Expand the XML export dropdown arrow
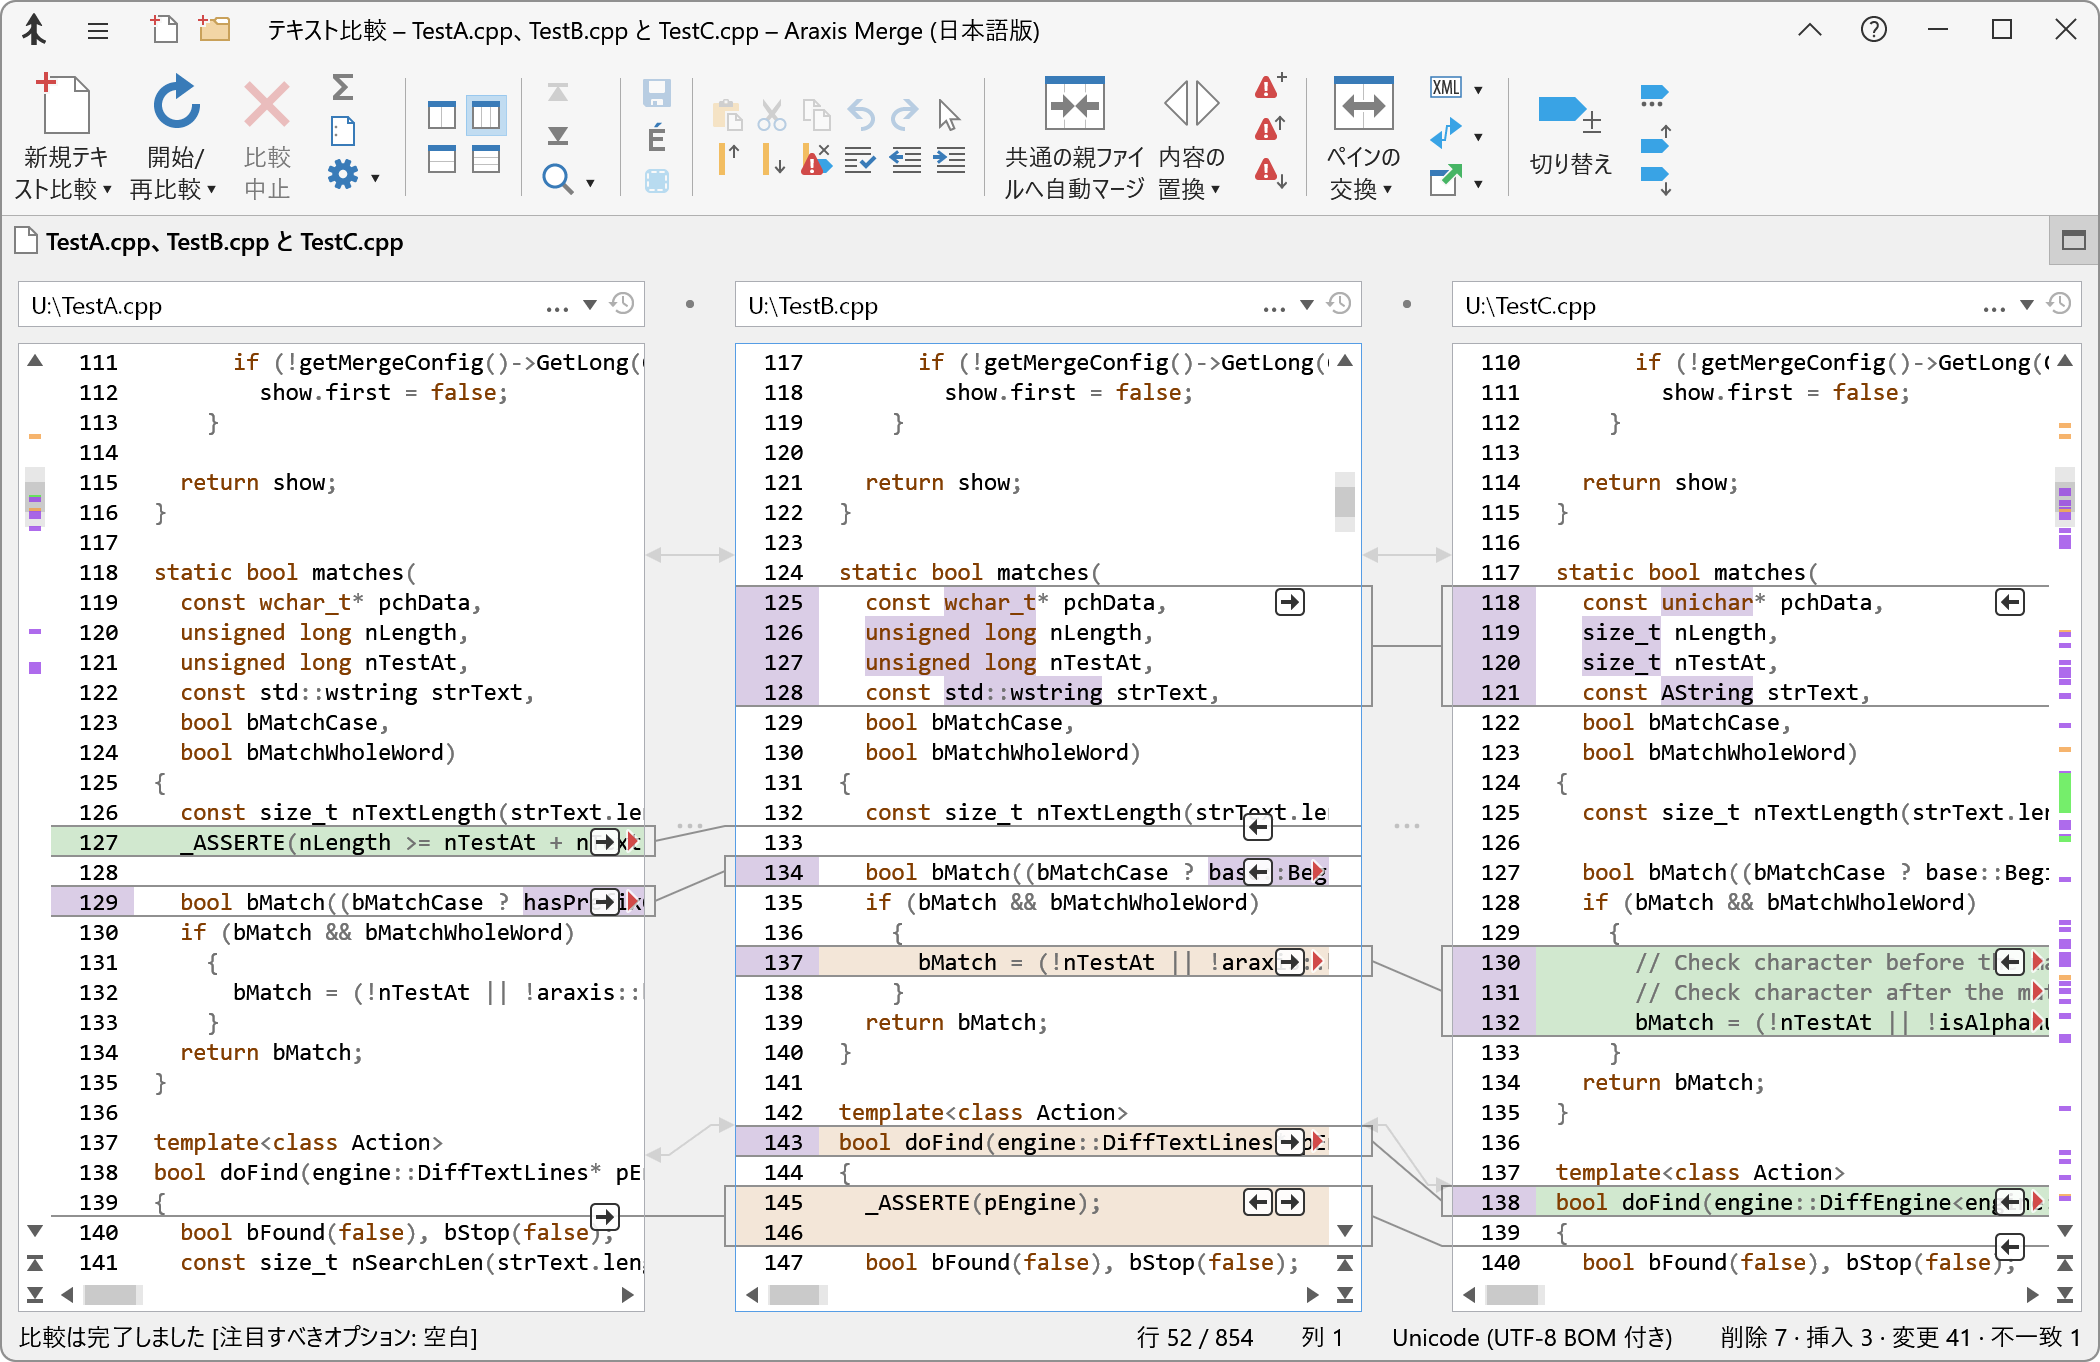Viewport: 2100px width, 1362px height. pyautogui.click(x=1478, y=90)
